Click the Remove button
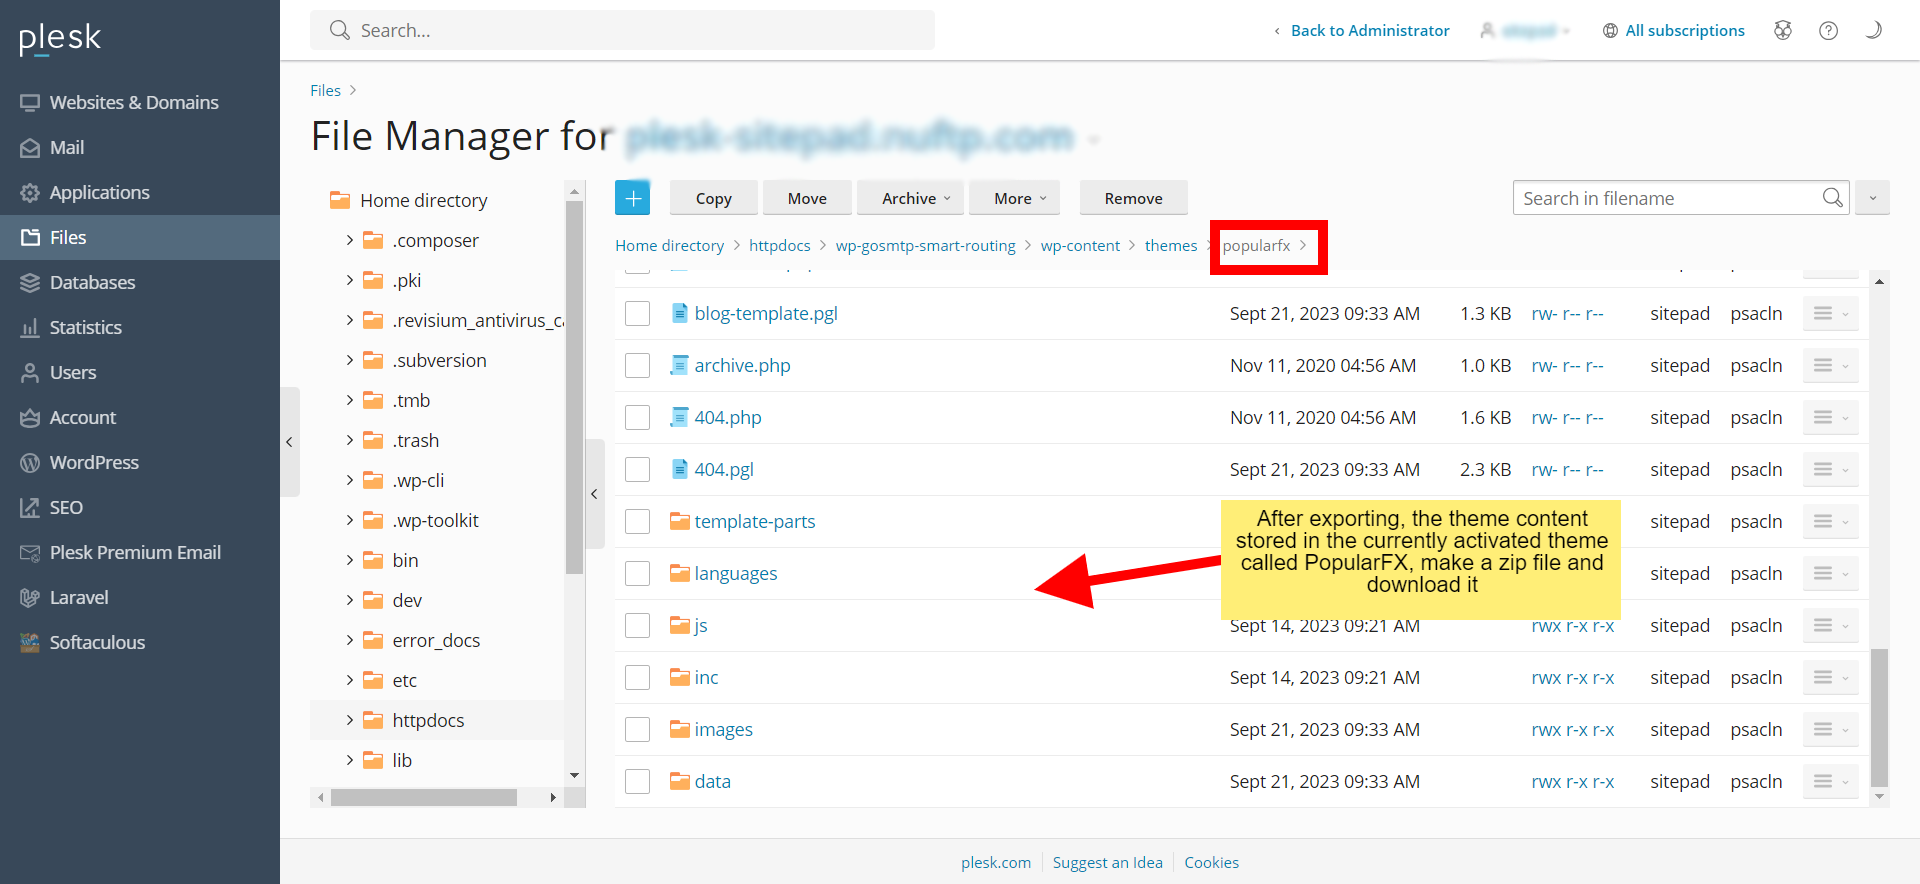 point(1133,198)
